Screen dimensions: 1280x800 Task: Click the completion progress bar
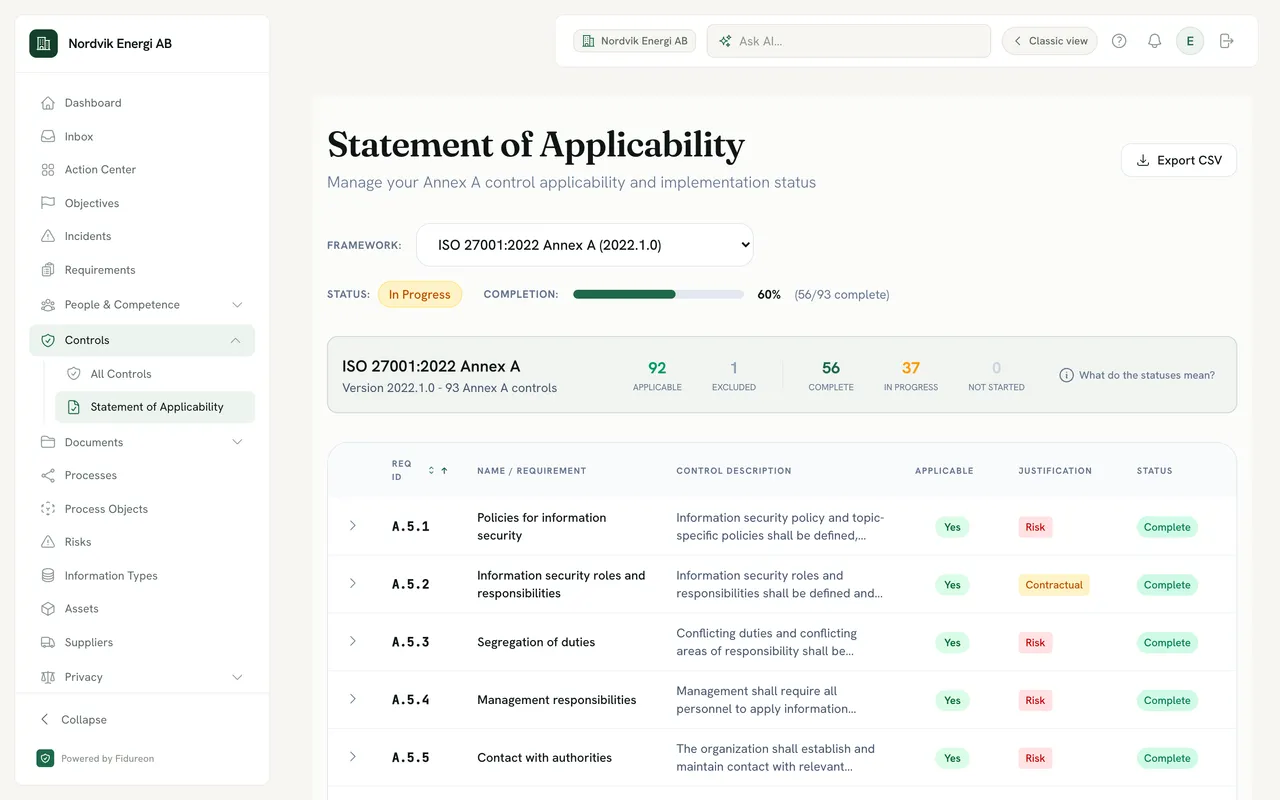tap(658, 295)
